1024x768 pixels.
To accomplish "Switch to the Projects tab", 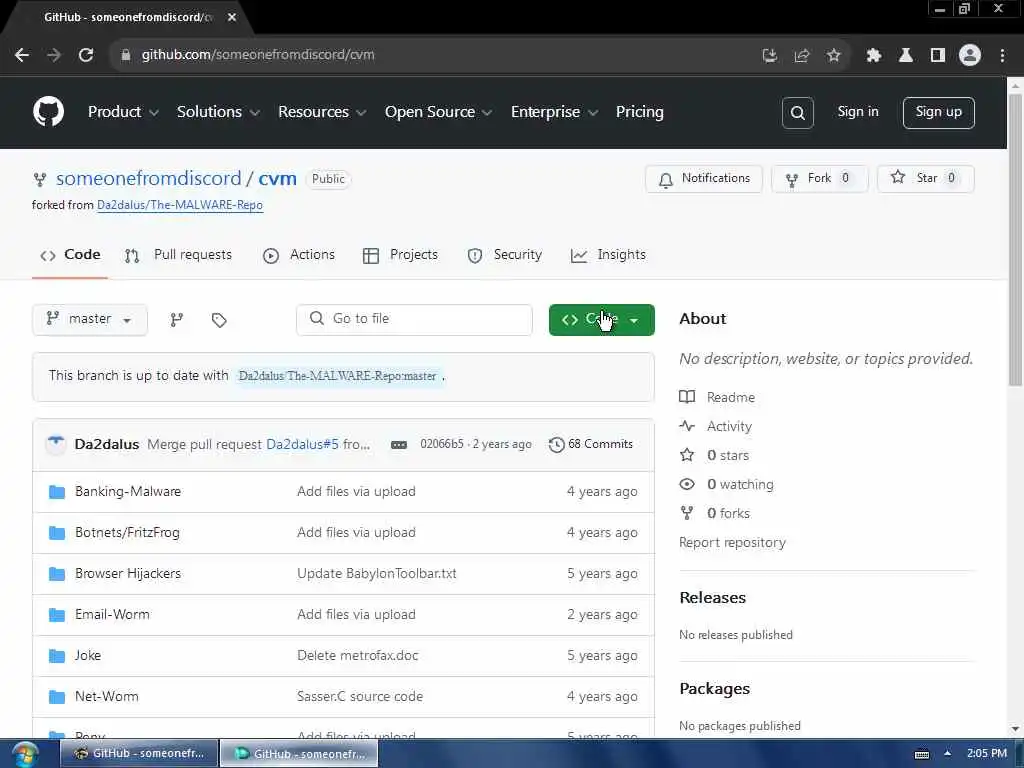I will (400, 255).
